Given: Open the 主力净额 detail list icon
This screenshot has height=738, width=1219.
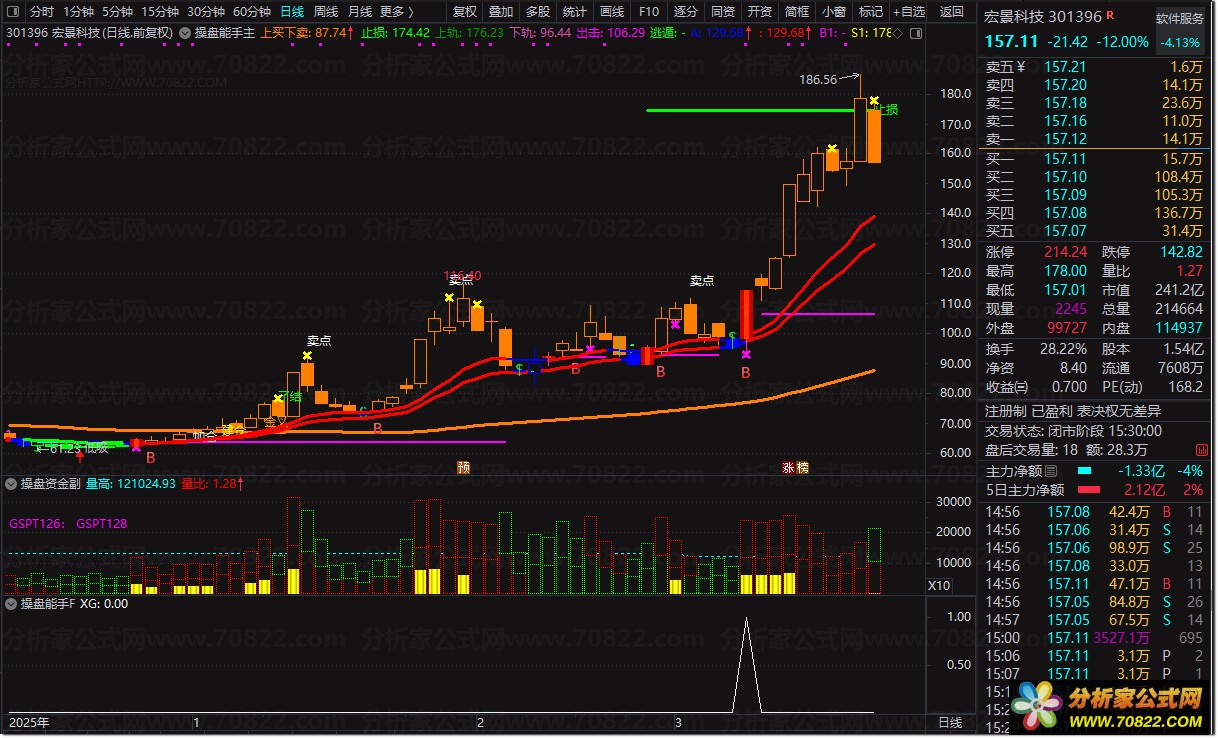Looking at the screenshot, I should (x=1051, y=471).
